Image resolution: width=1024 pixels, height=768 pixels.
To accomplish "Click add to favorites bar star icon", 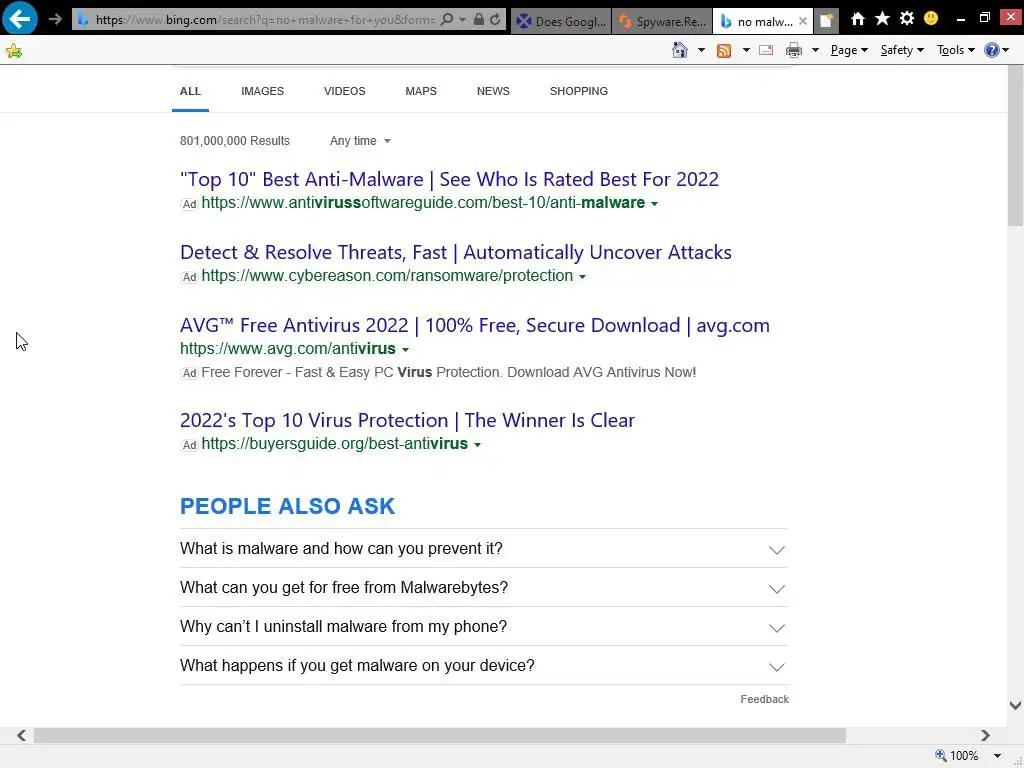I will (x=14, y=50).
